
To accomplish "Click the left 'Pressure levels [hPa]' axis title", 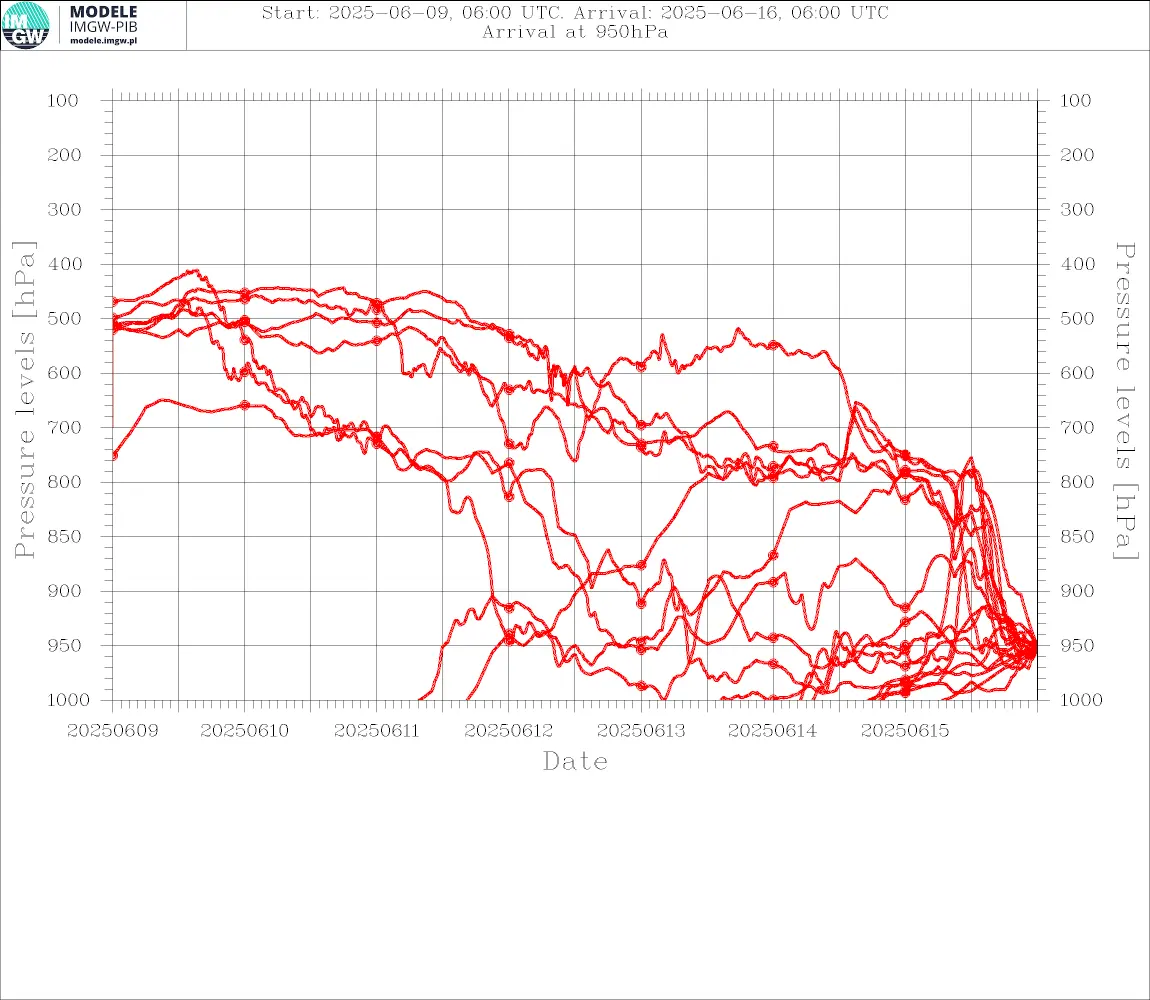I will coord(24,400).
